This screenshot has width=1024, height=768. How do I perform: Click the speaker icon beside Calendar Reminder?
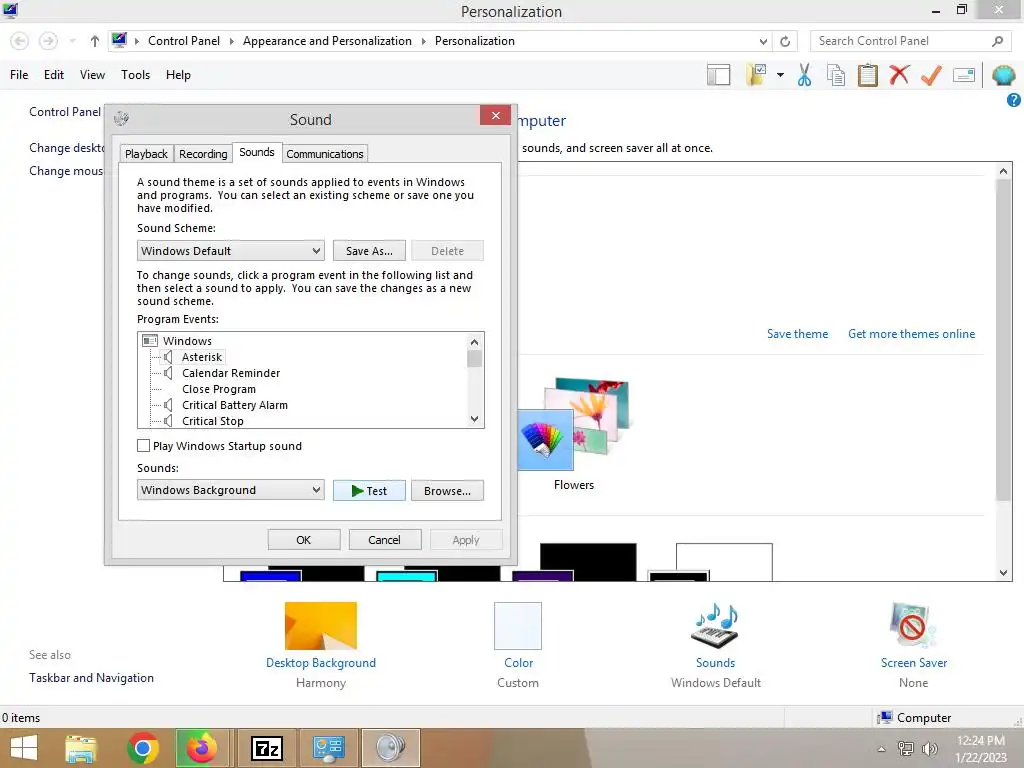point(168,373)
